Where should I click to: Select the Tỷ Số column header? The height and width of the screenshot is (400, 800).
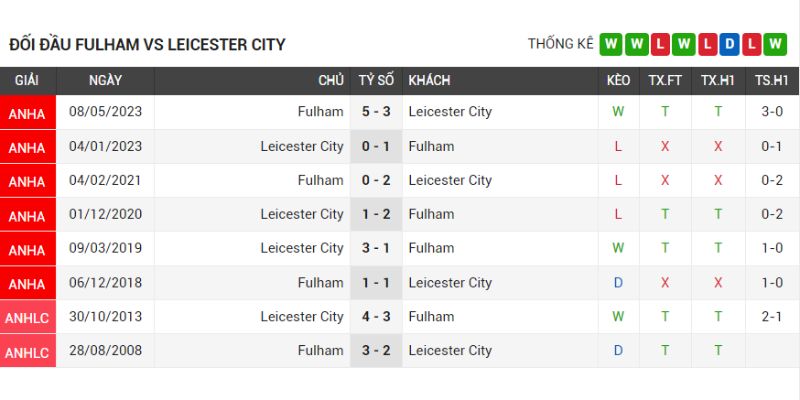[x=377, y=80]
